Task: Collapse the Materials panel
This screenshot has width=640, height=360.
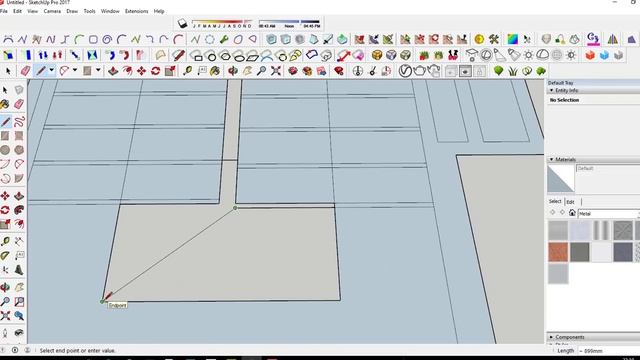Action: pos(551,159)
